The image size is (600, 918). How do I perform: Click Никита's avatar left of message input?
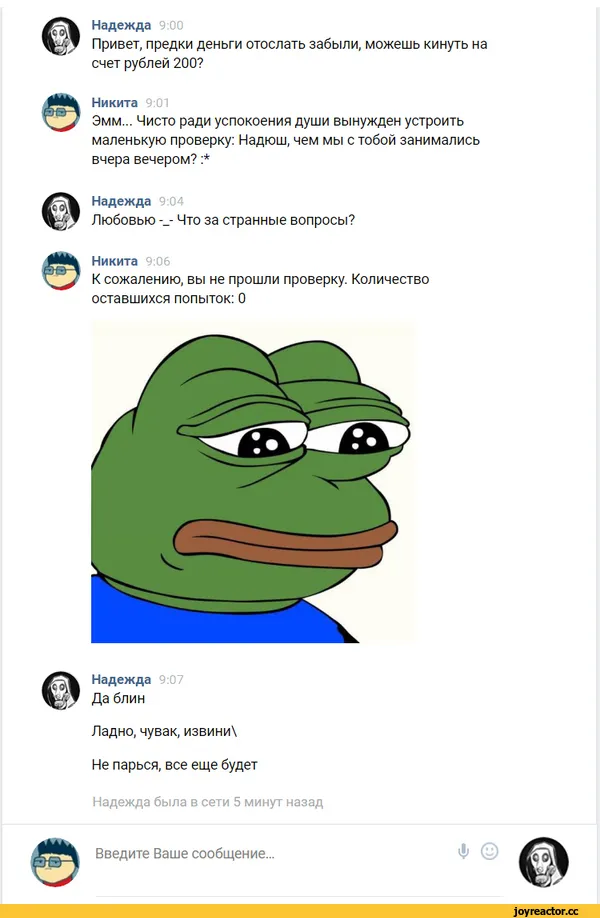[55, 861]
